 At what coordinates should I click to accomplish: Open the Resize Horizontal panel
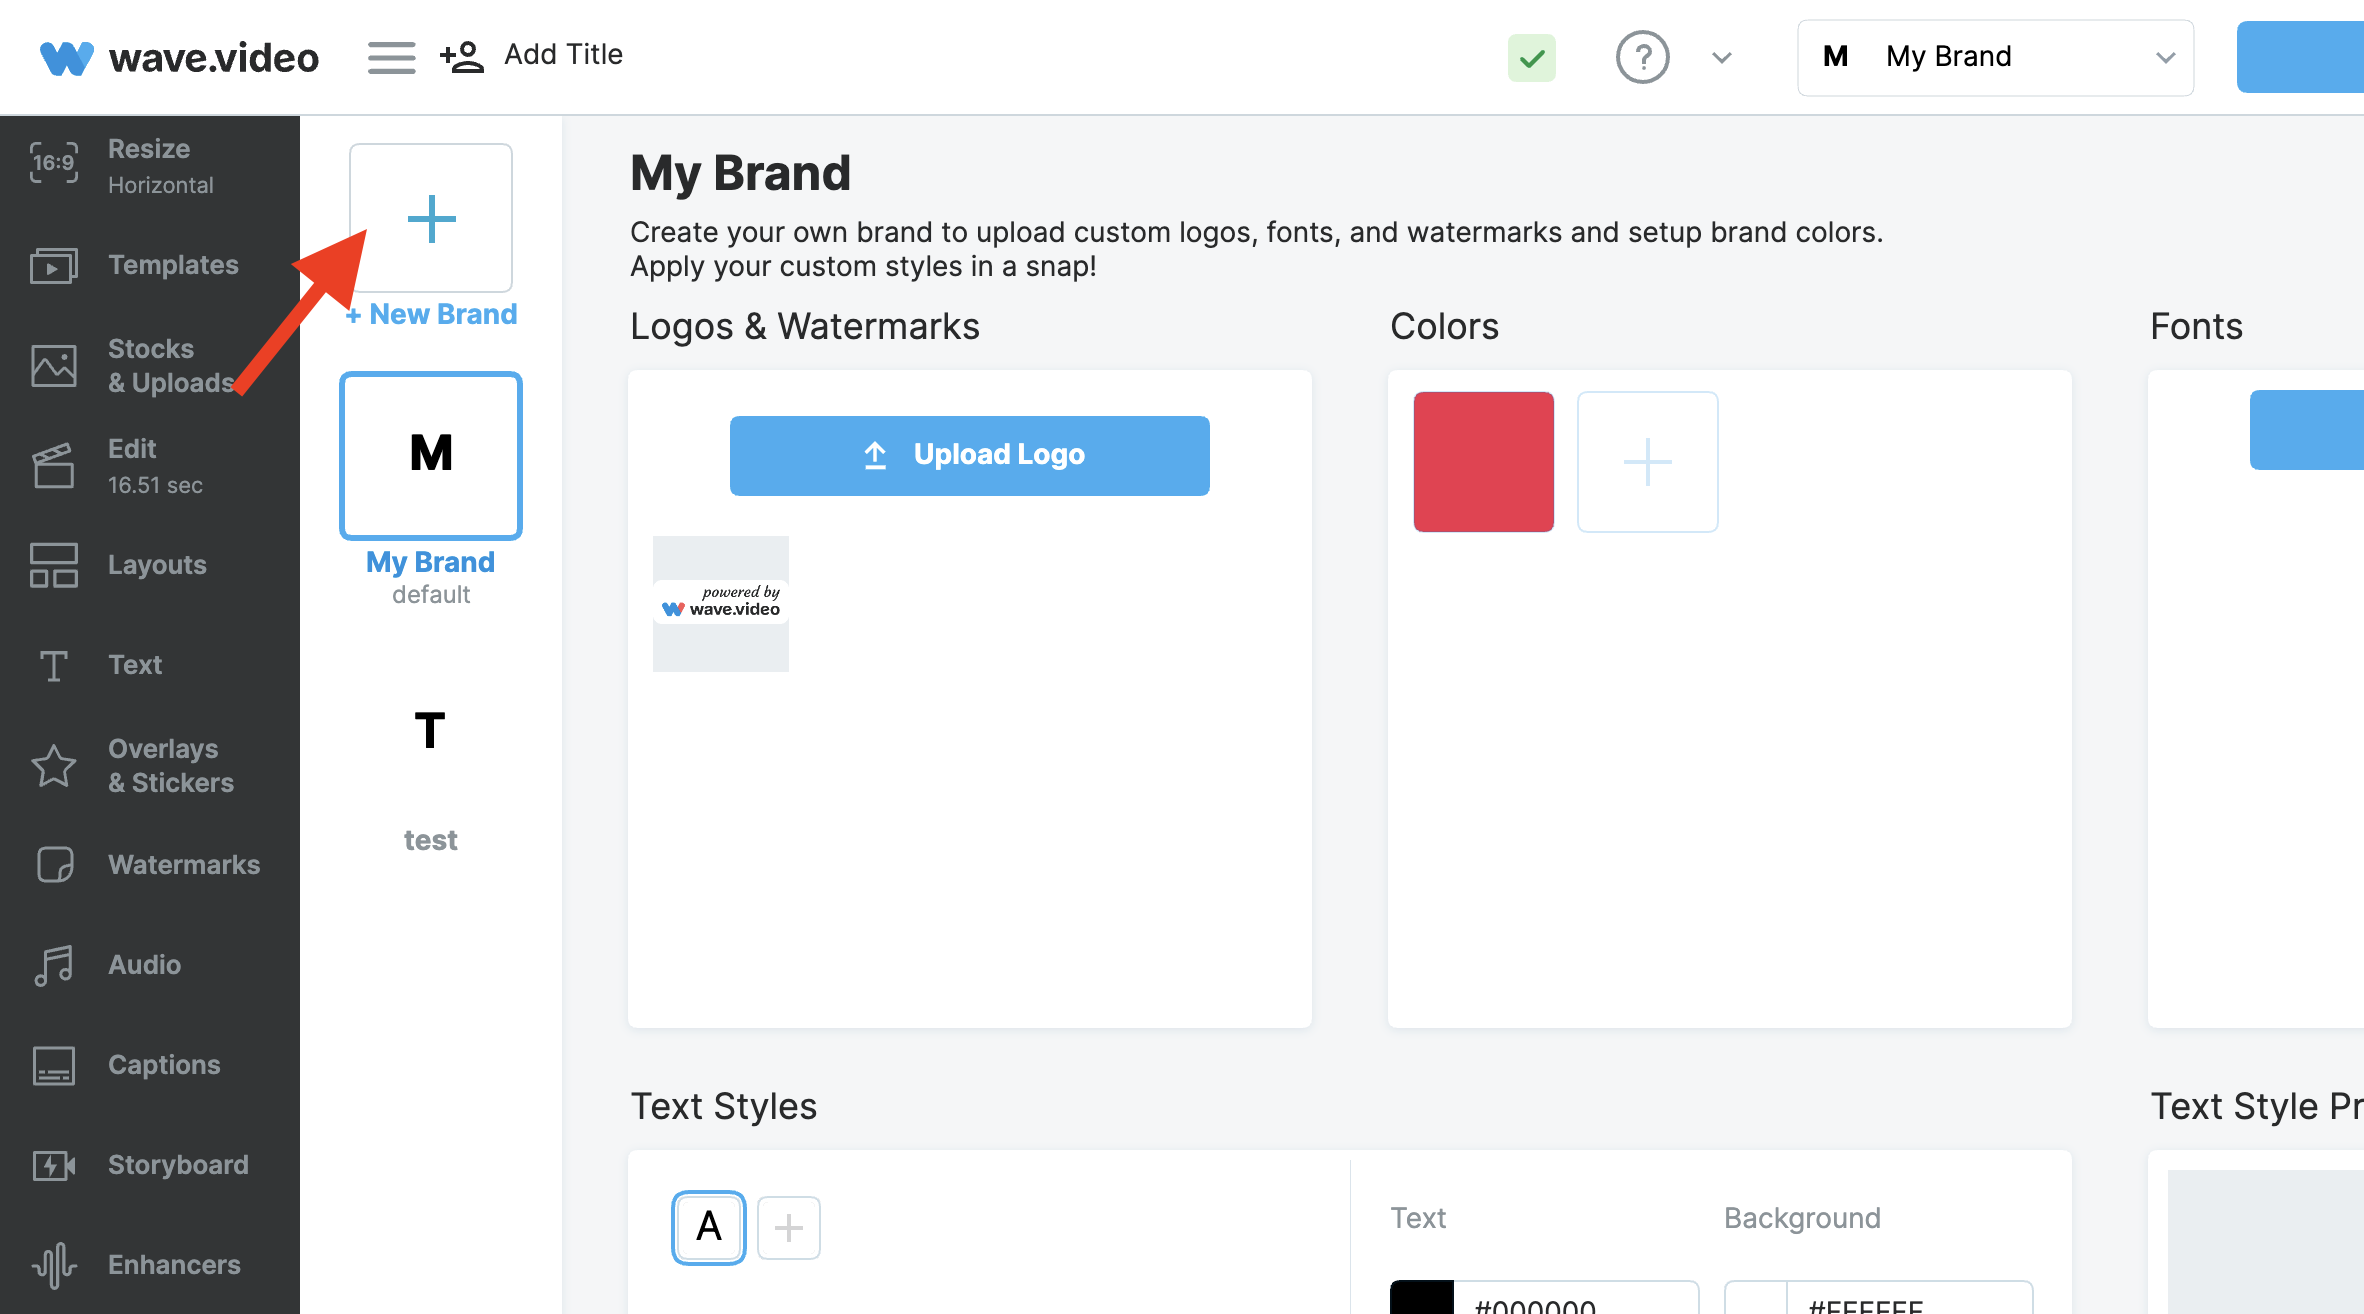tap(150, 165)
